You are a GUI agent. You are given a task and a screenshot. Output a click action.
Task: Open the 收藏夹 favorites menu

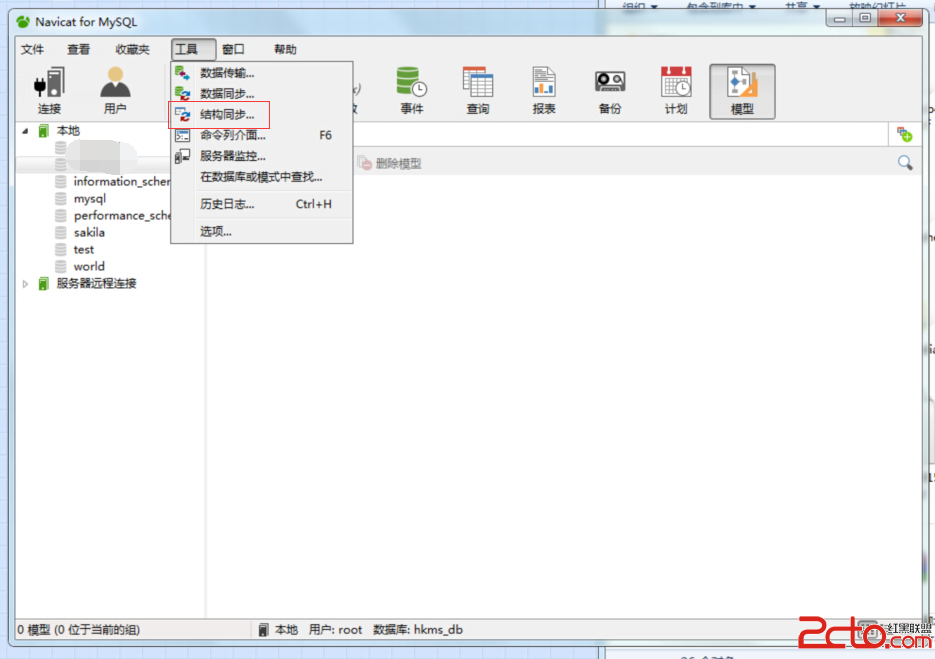pos(132,49)
